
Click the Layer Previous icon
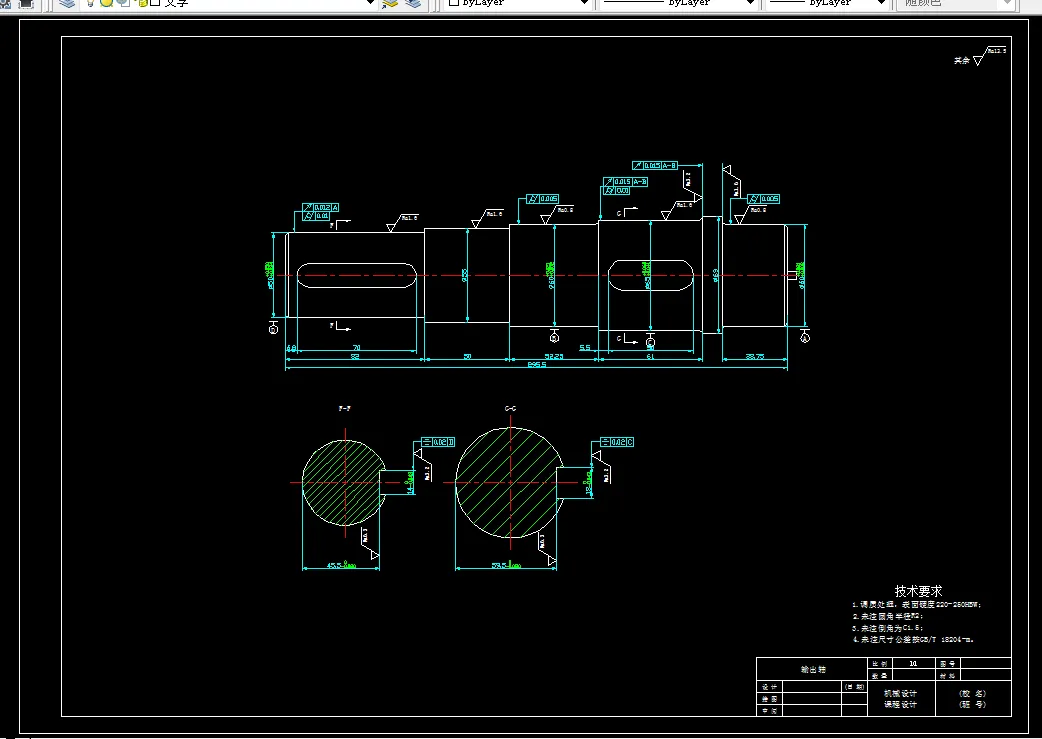tap(413, 3)
